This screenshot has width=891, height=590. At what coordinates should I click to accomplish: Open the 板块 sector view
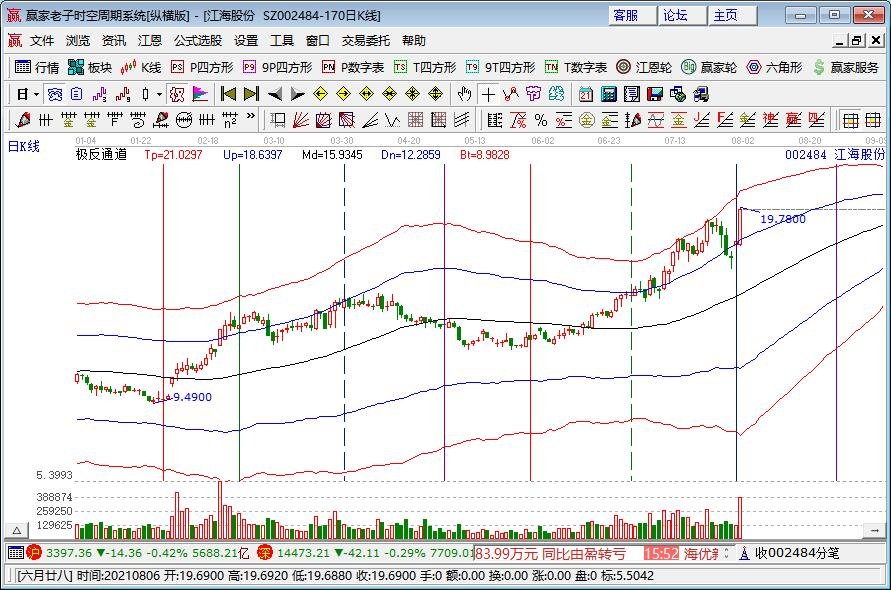pos(90,67)
